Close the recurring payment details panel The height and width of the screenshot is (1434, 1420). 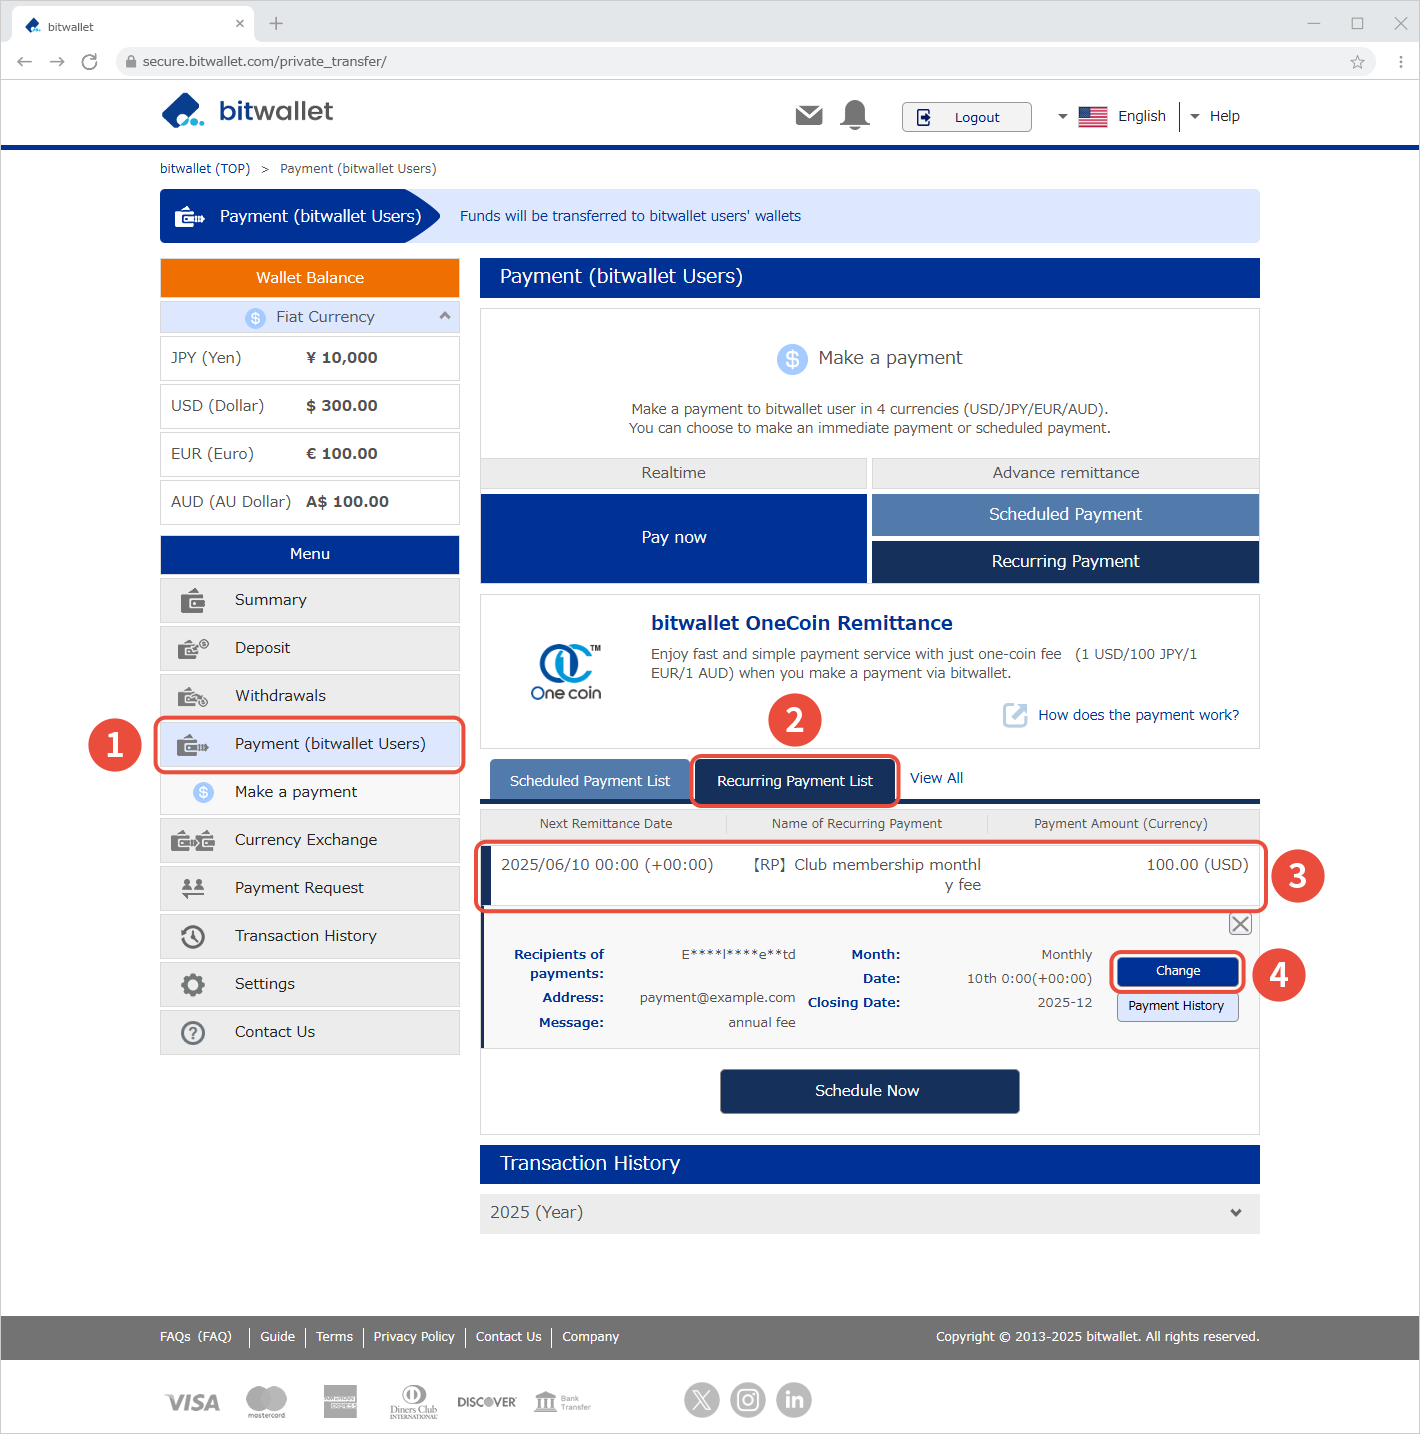tap(1240, 924)
